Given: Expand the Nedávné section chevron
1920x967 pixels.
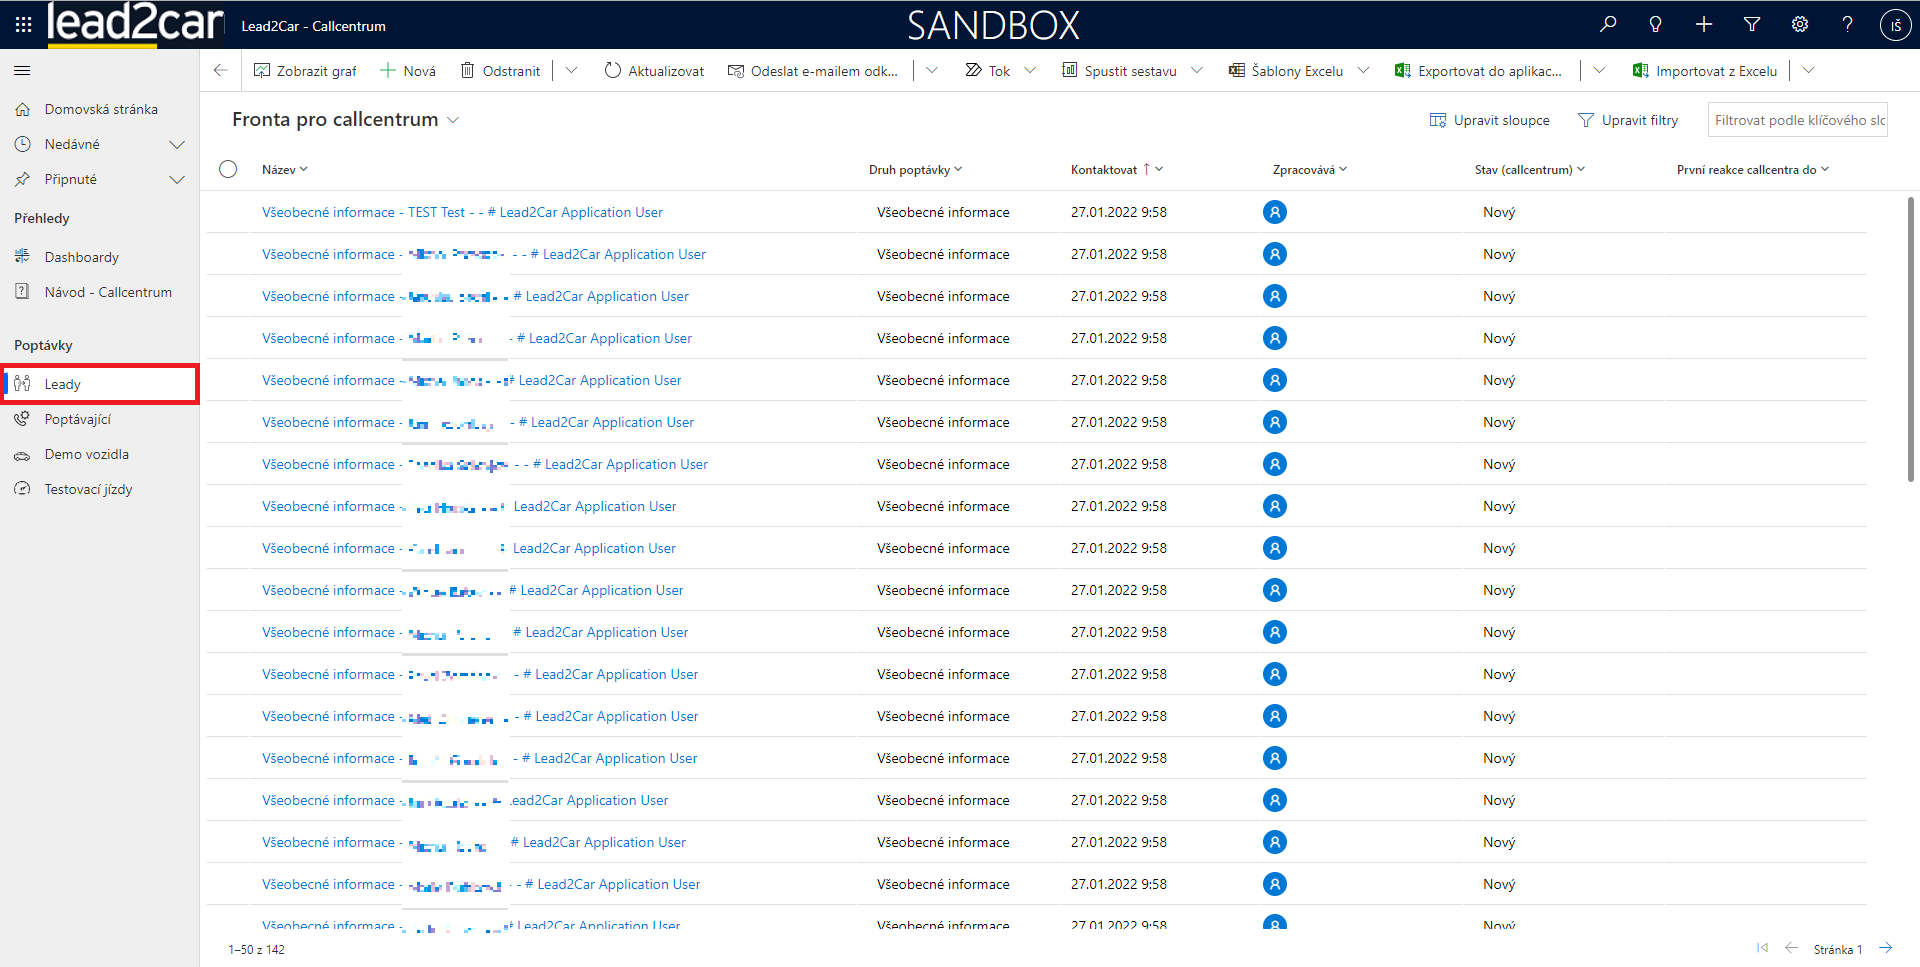Looking at the screenshot, I should (x=177, y=145).
